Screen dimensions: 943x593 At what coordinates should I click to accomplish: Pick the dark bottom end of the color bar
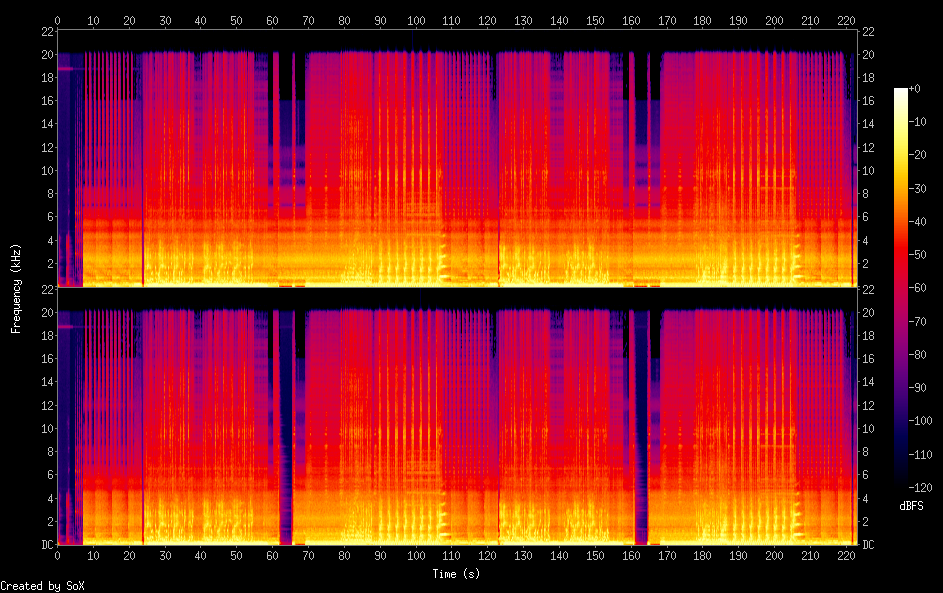point(901,486)
